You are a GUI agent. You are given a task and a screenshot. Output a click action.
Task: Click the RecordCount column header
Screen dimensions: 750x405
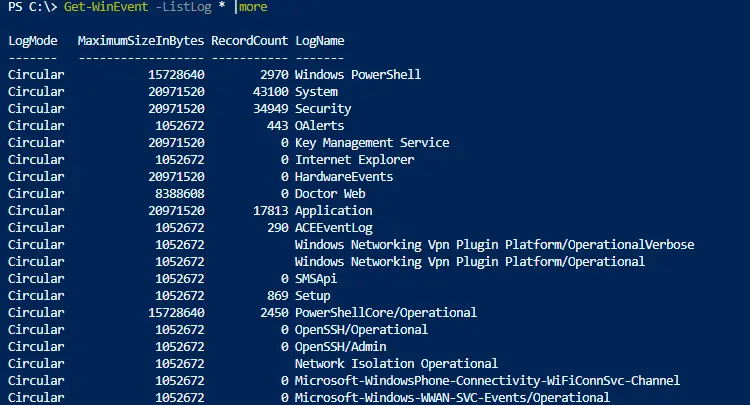coord(250,41)
